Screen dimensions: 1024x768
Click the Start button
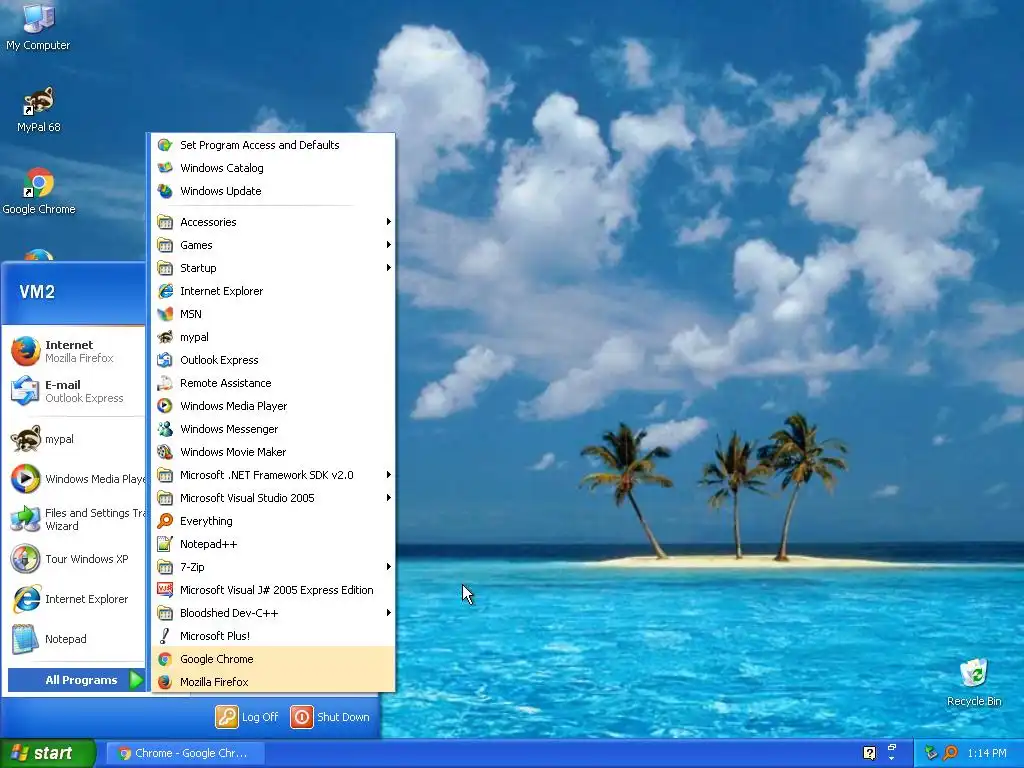48,754
